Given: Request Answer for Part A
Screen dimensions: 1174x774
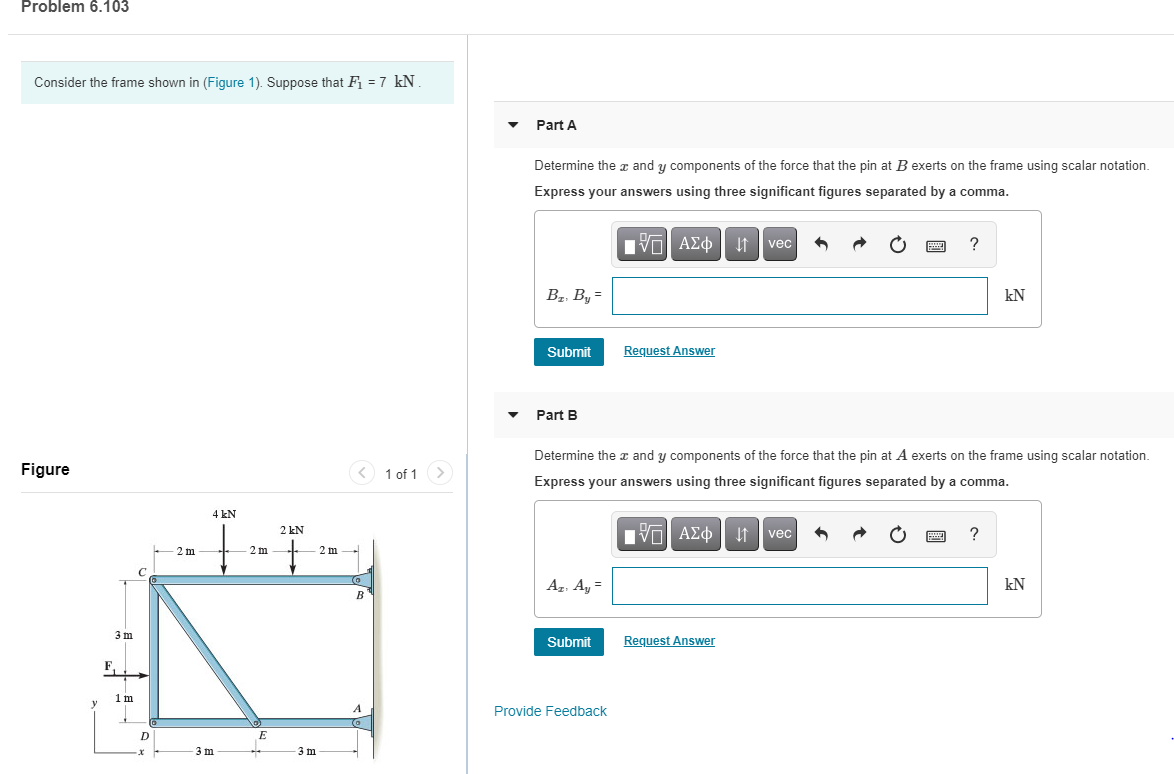Looking at the screenshot, I should pos(669,350).
